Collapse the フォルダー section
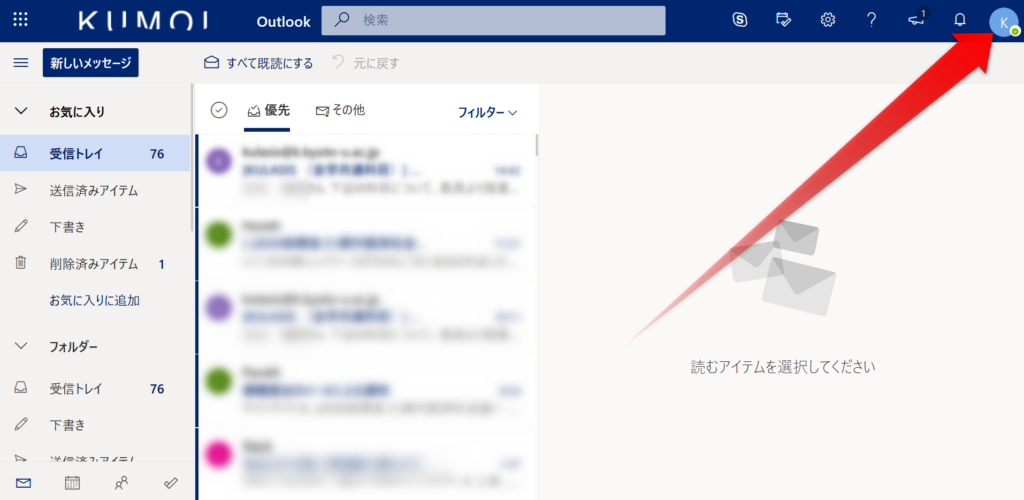 tap(22, 345)
